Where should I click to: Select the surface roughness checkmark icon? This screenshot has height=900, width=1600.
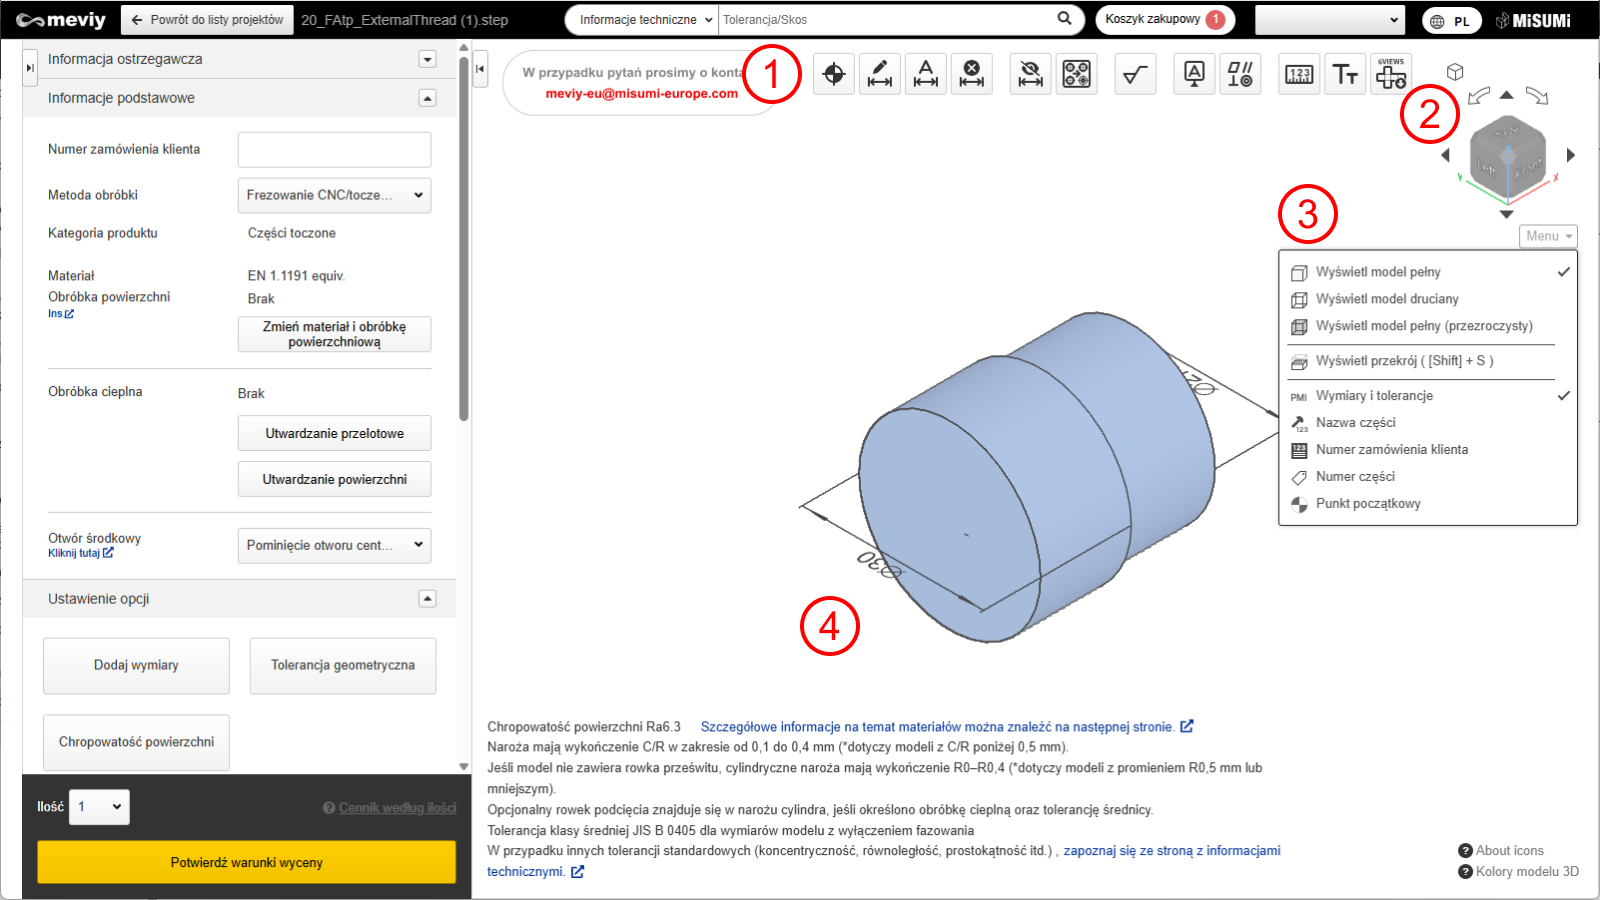[1135, 74]
